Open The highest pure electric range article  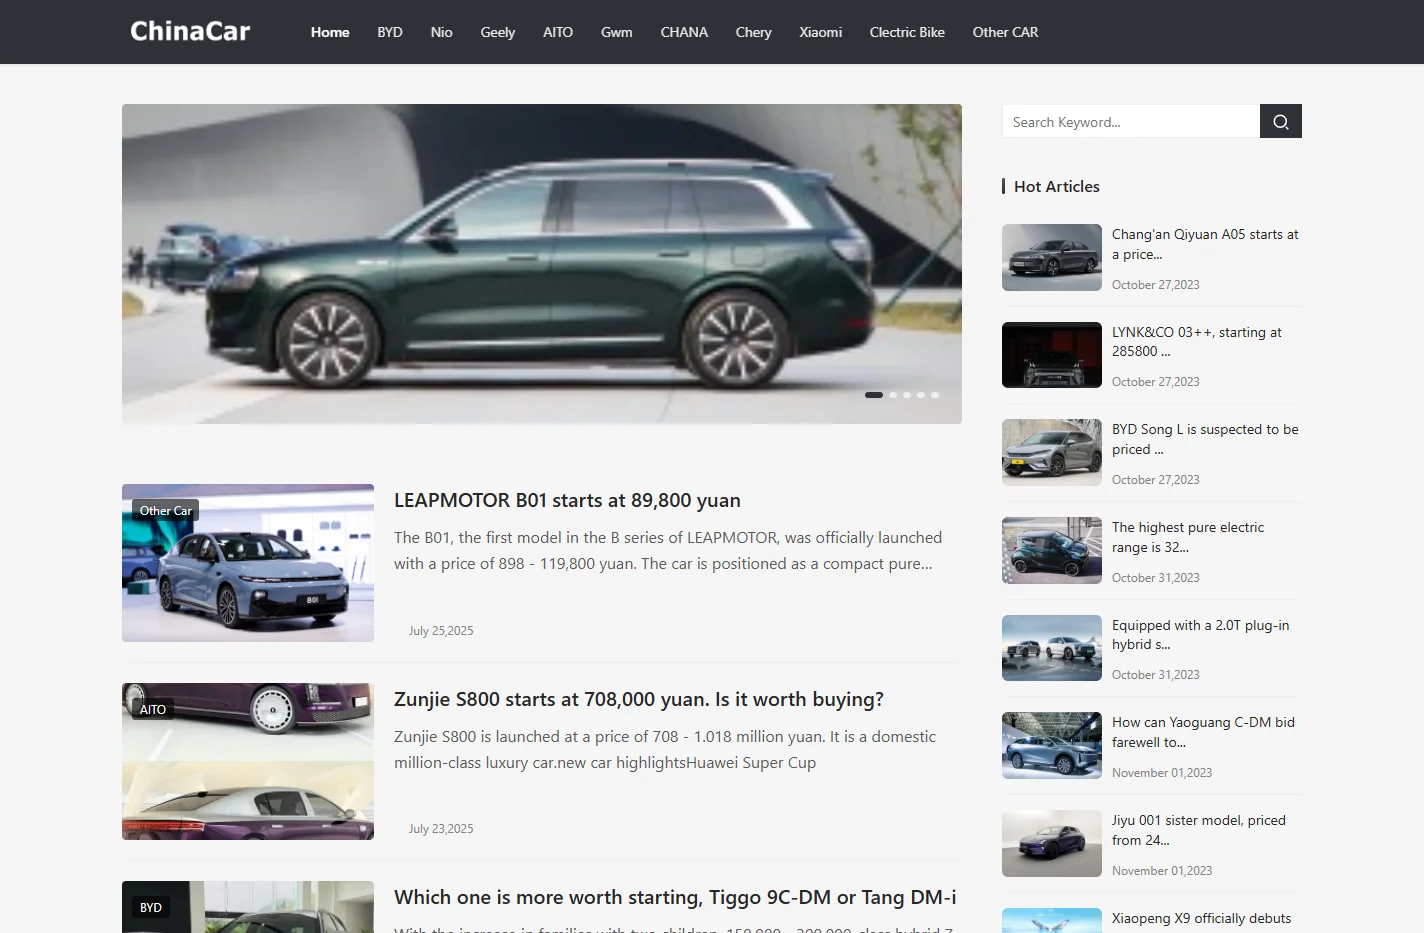(1188, 537)
